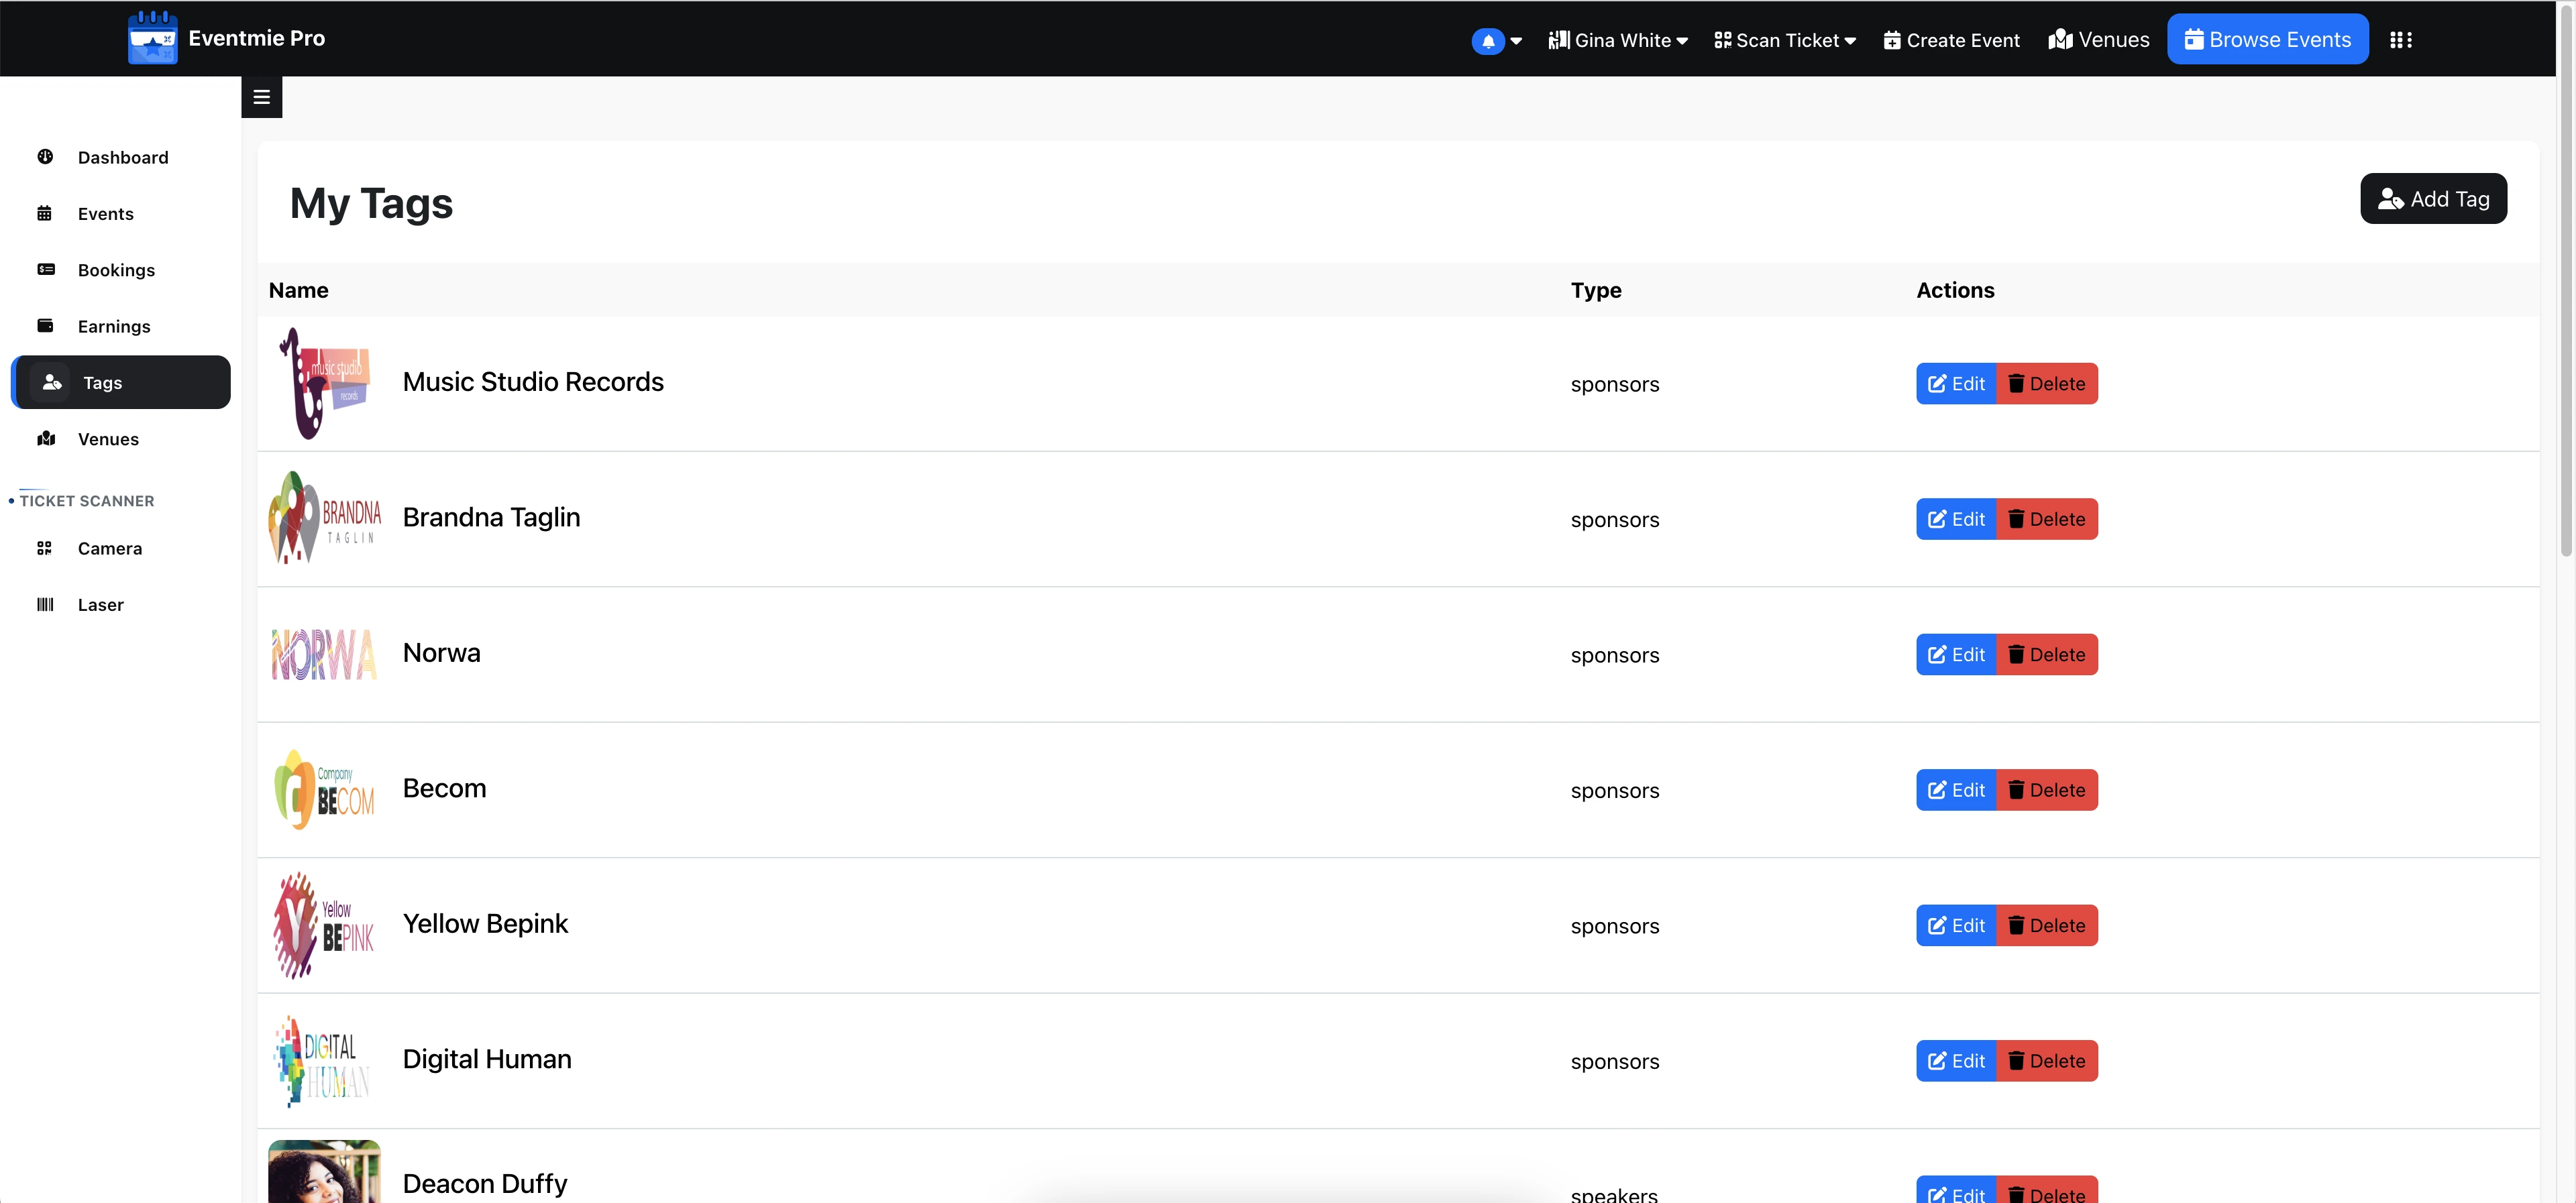Select Tags in the sidebar

120,382
